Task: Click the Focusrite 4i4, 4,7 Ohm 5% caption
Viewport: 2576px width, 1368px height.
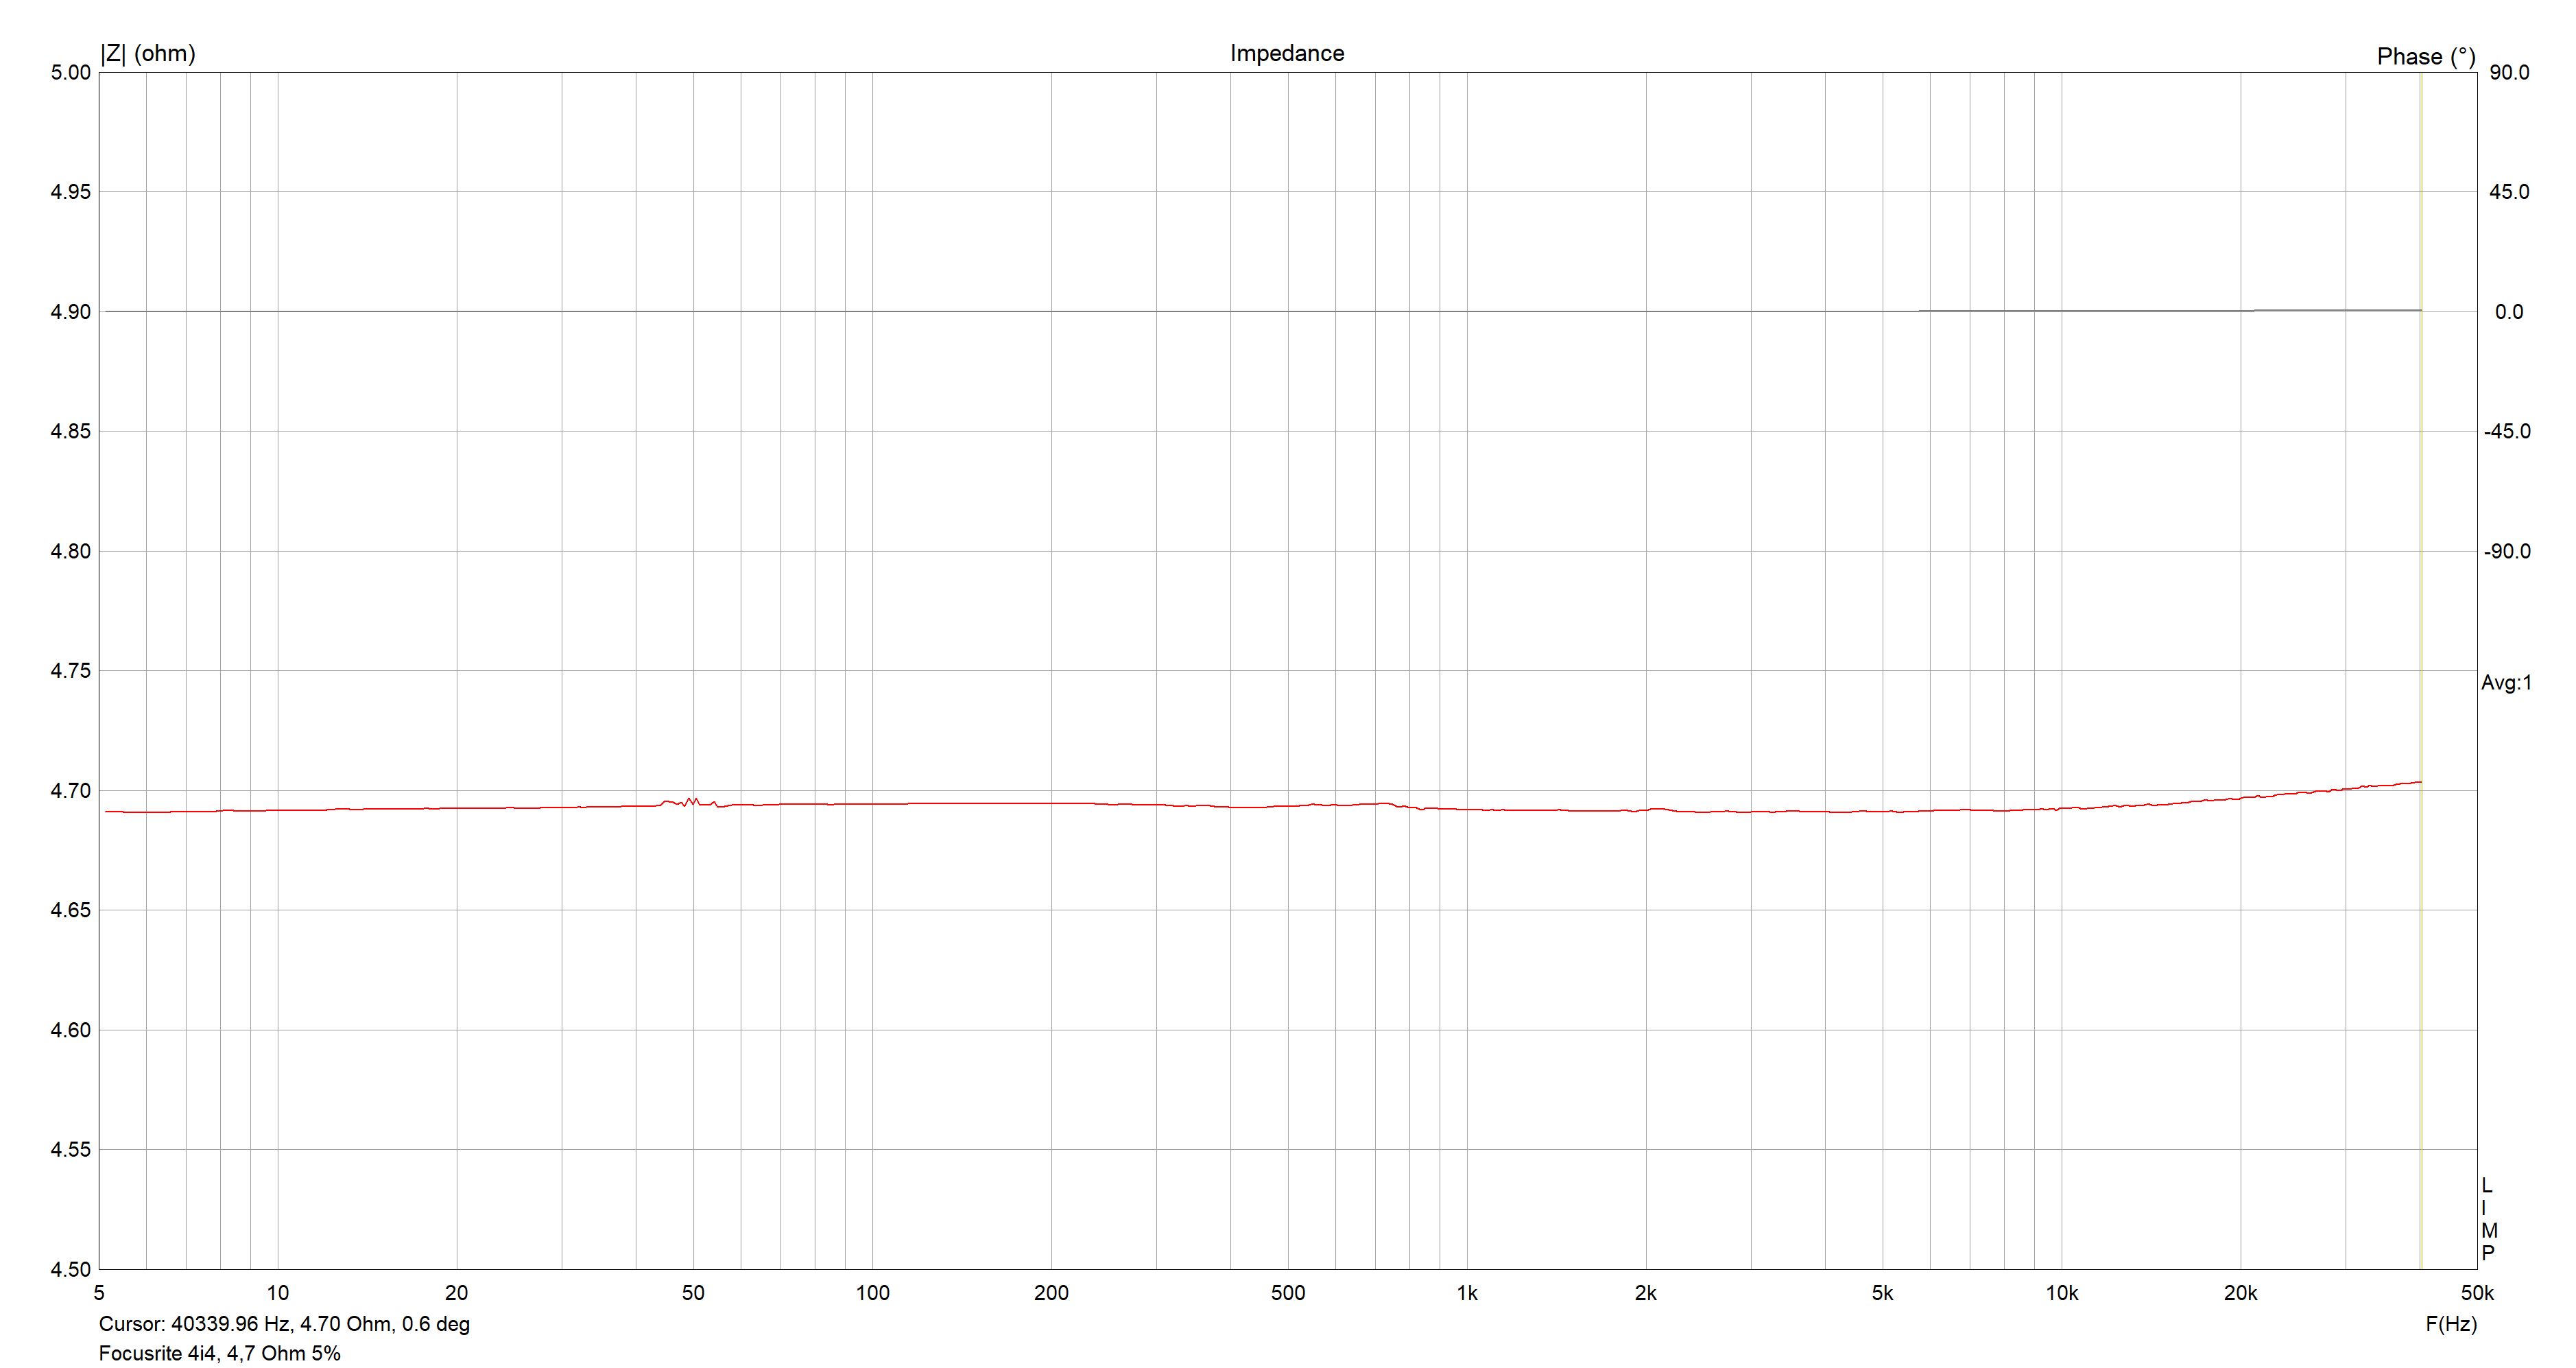Action: point(220,1354)
